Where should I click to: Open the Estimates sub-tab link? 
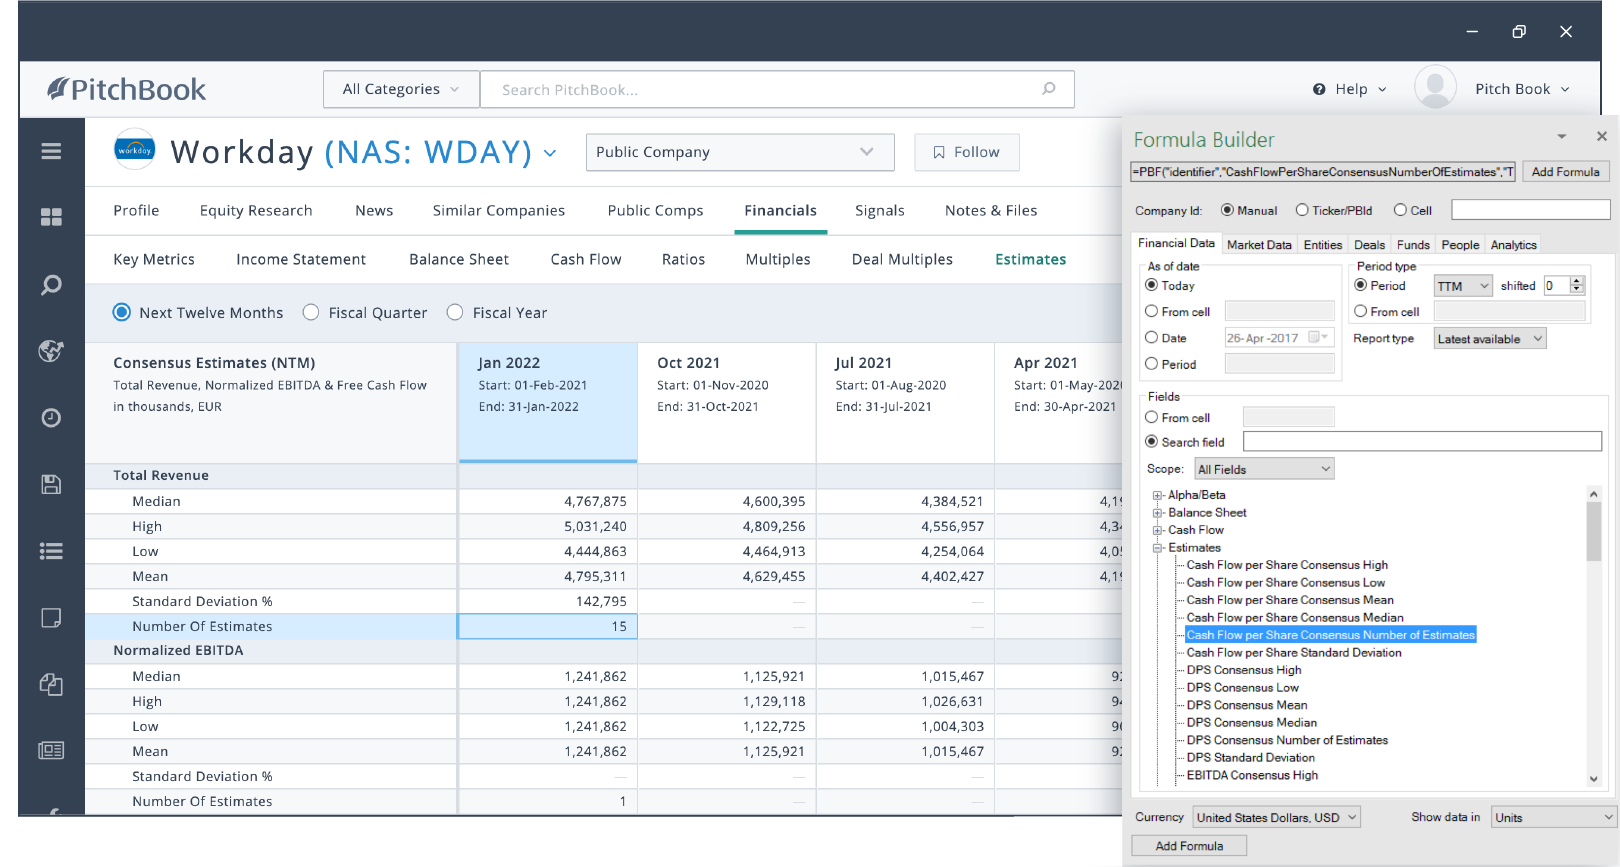(x=1030, y=259)
